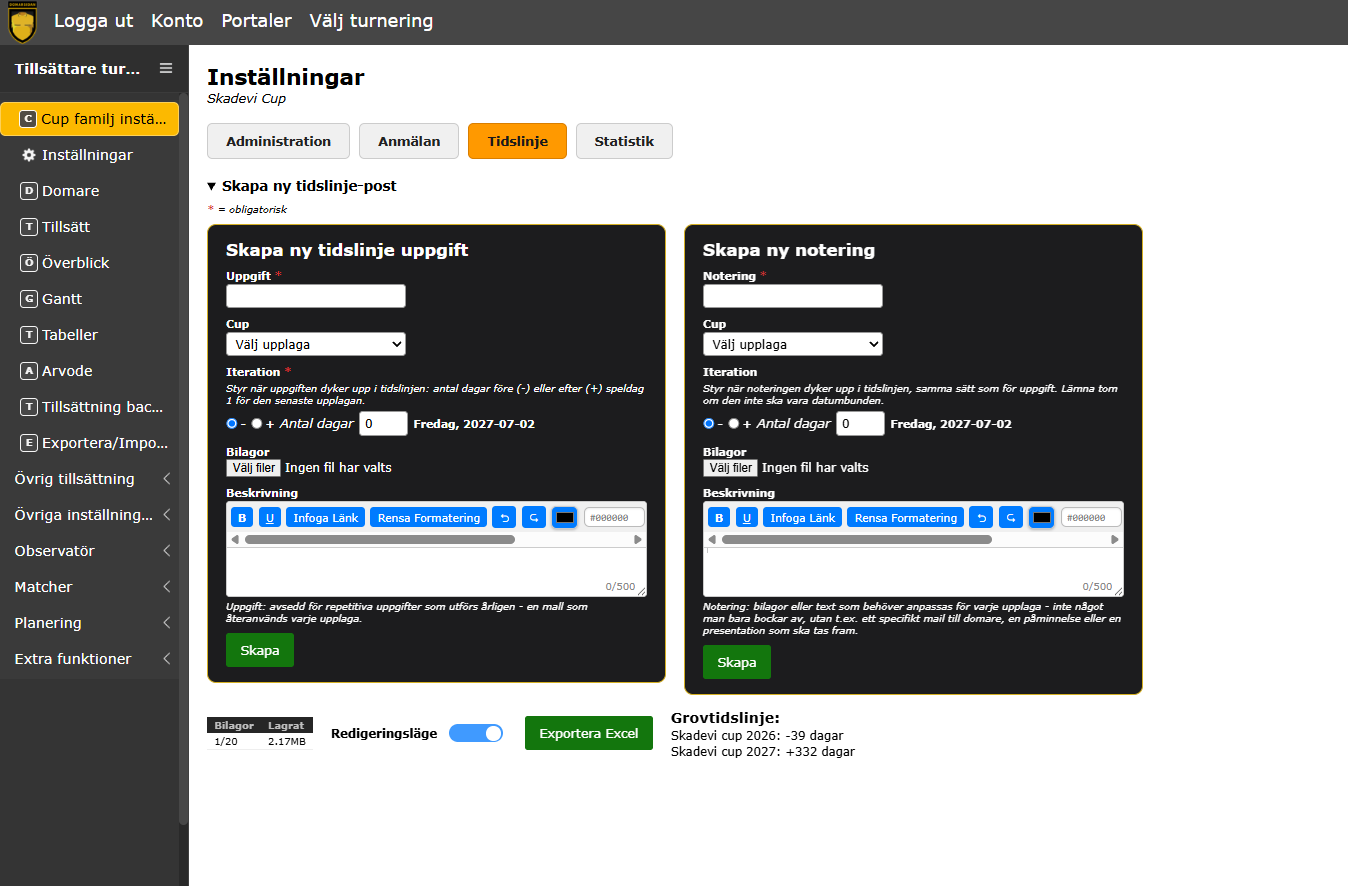Screen dimensions: 1348x886
Task: Toggle the sidebar hamburger menu icon
Action: pos(166,68)
